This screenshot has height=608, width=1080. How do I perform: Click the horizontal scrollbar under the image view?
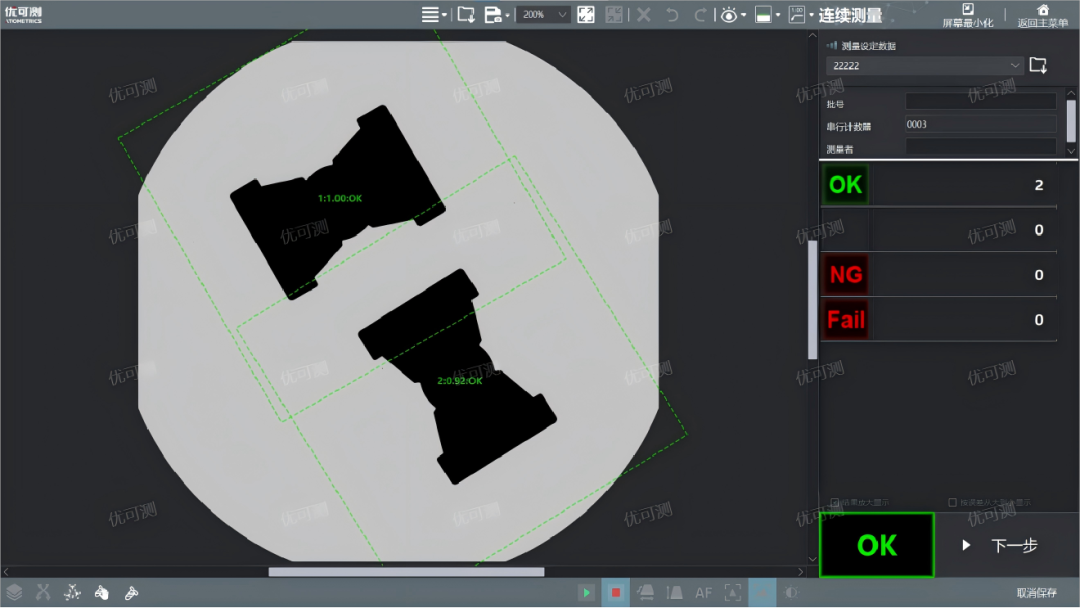(x=406, y=572)
